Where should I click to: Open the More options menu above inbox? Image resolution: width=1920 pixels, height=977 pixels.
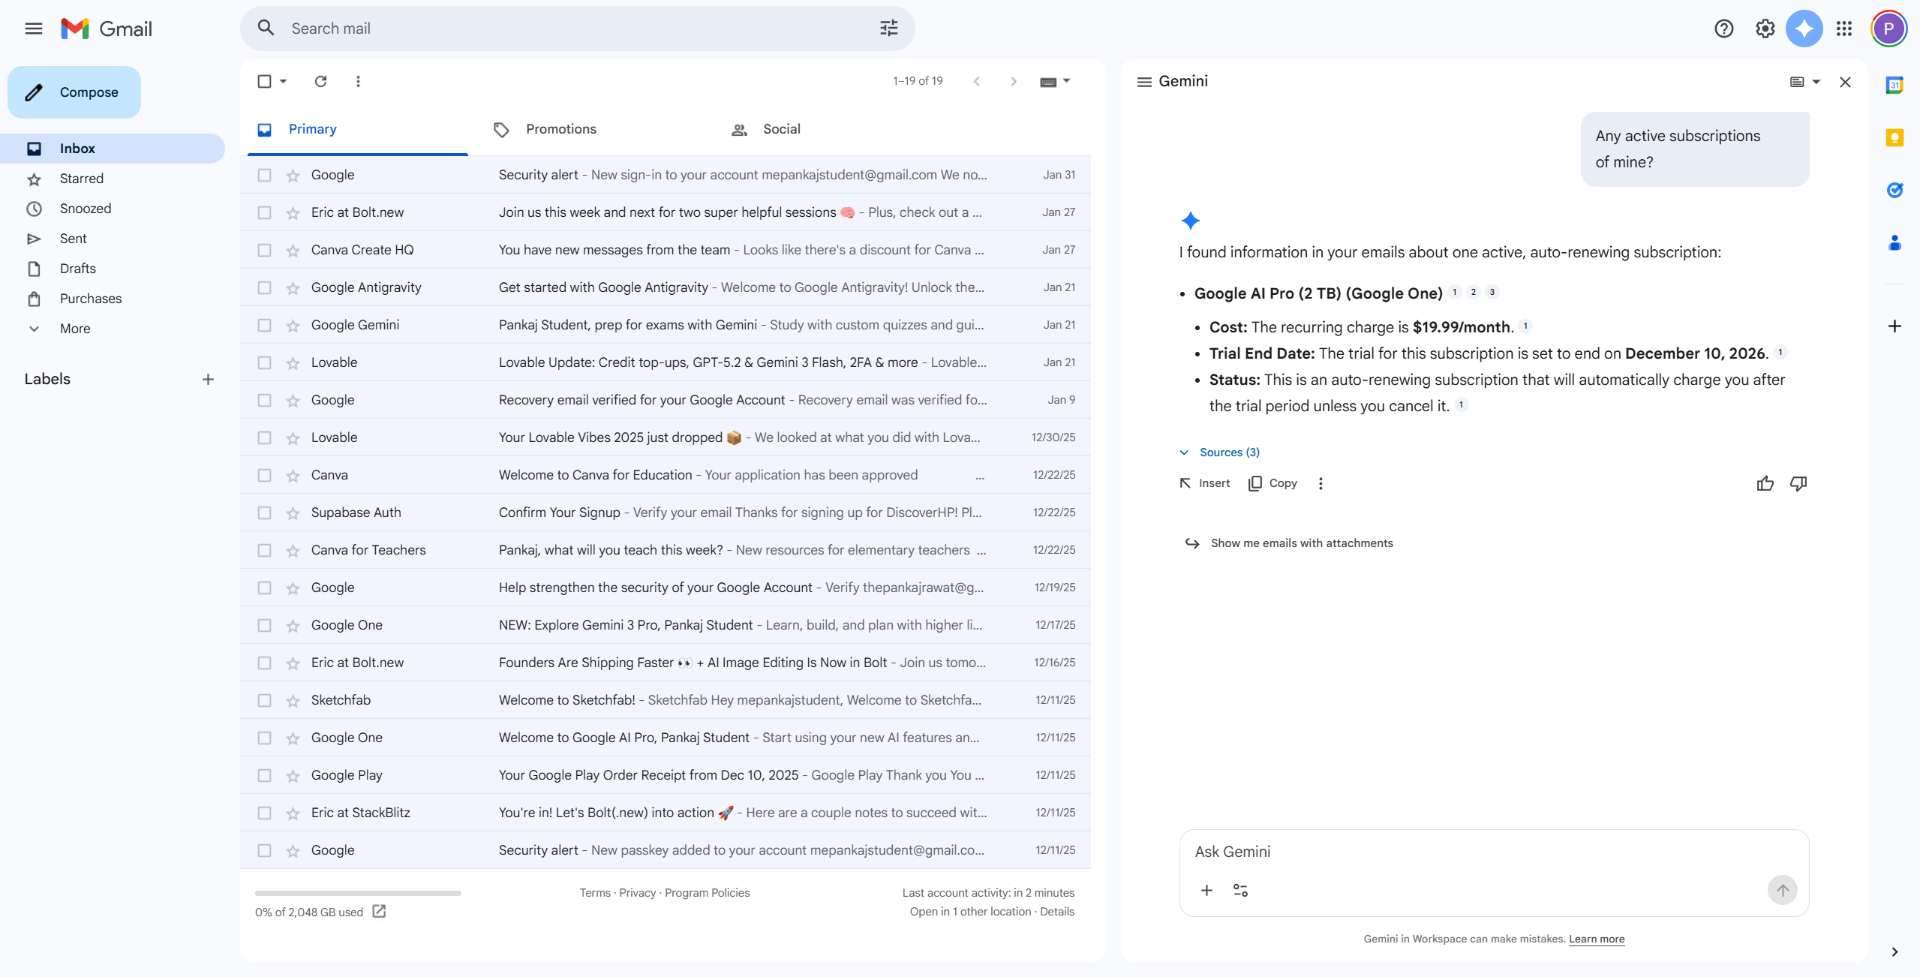pos(358,81)
